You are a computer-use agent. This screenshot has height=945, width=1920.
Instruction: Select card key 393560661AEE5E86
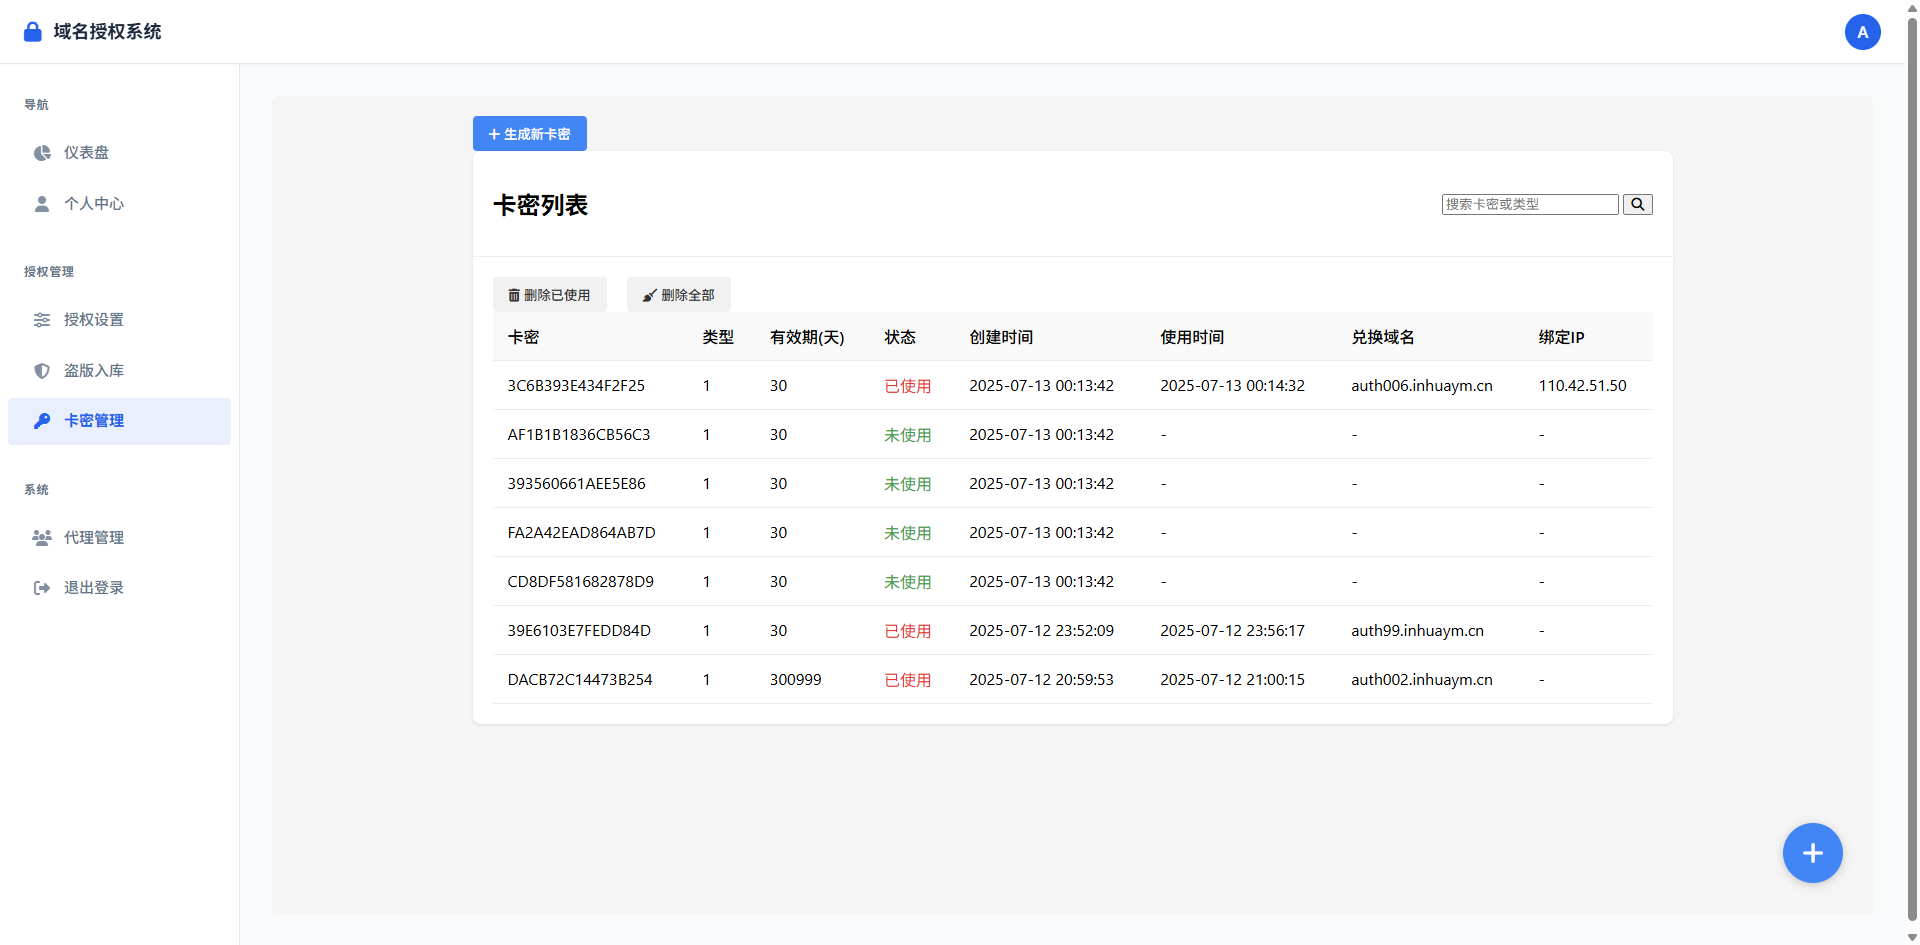pos(576,484)
